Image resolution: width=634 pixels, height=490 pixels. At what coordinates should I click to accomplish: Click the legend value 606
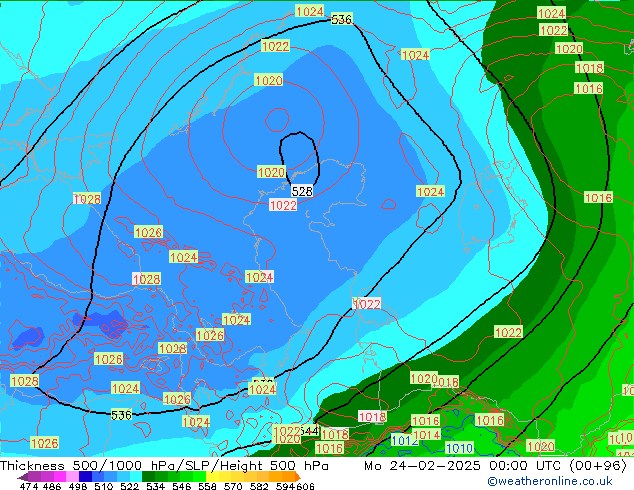pyautogui.click(x=305, y=486)
